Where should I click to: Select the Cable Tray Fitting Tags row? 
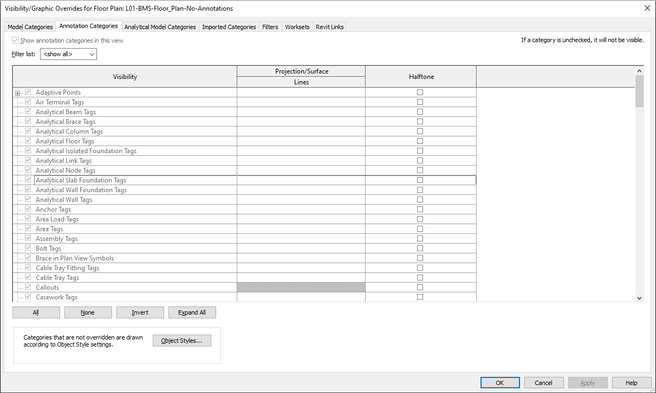pyautogui.click(x=244, y=268)
